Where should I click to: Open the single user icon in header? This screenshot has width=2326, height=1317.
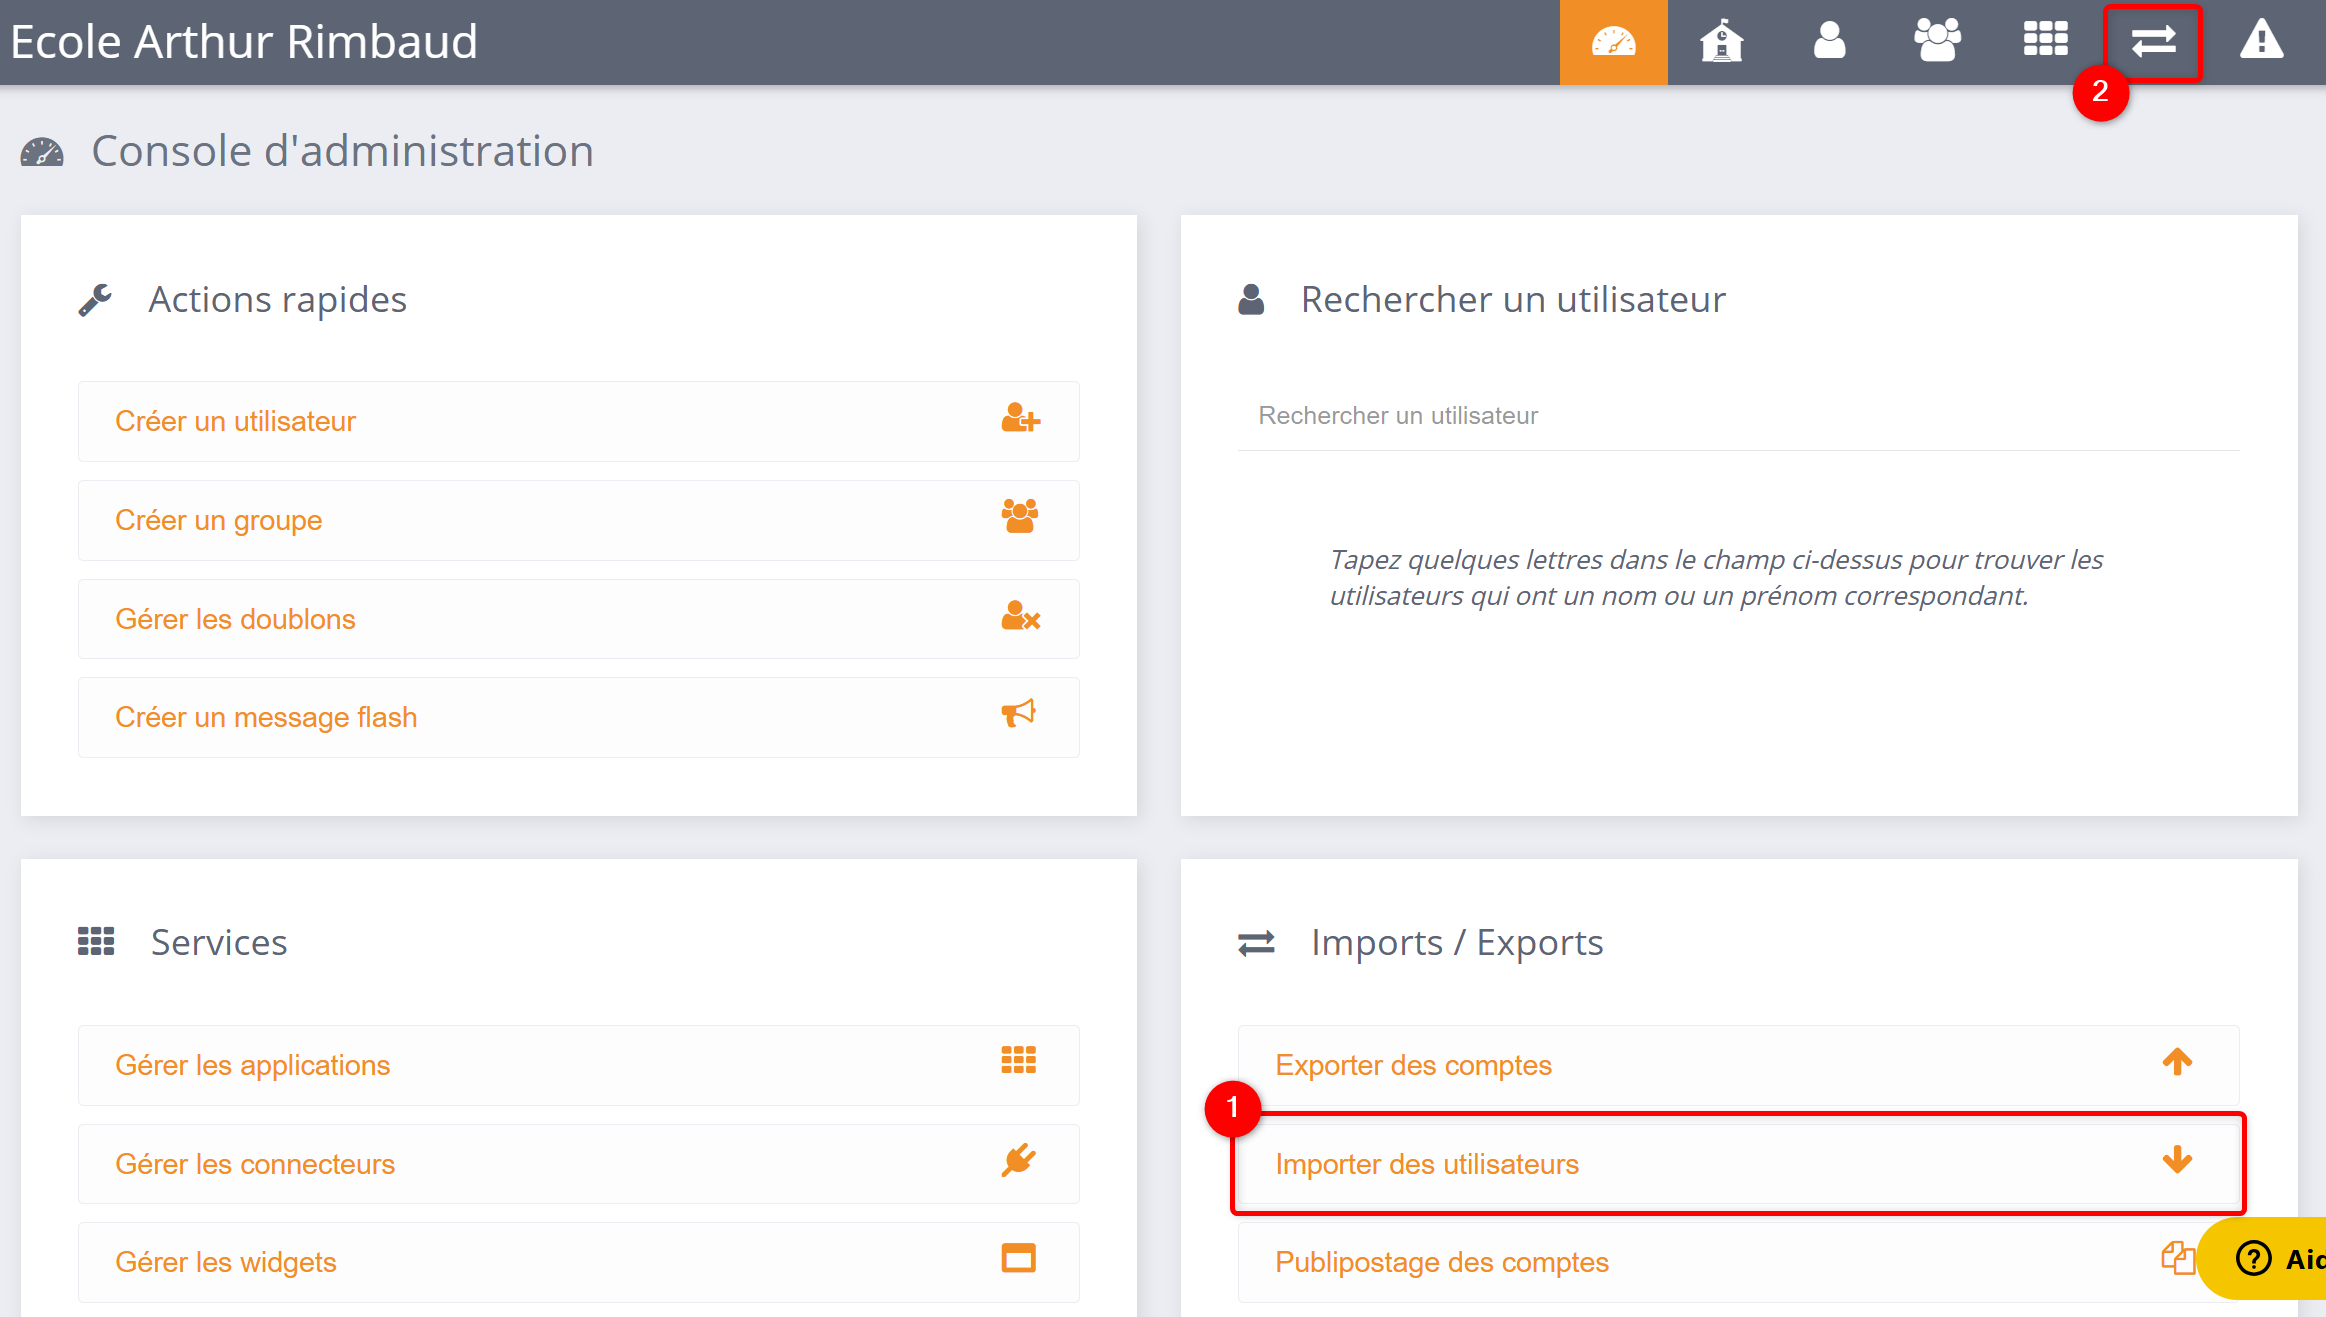coord(1829,42)
